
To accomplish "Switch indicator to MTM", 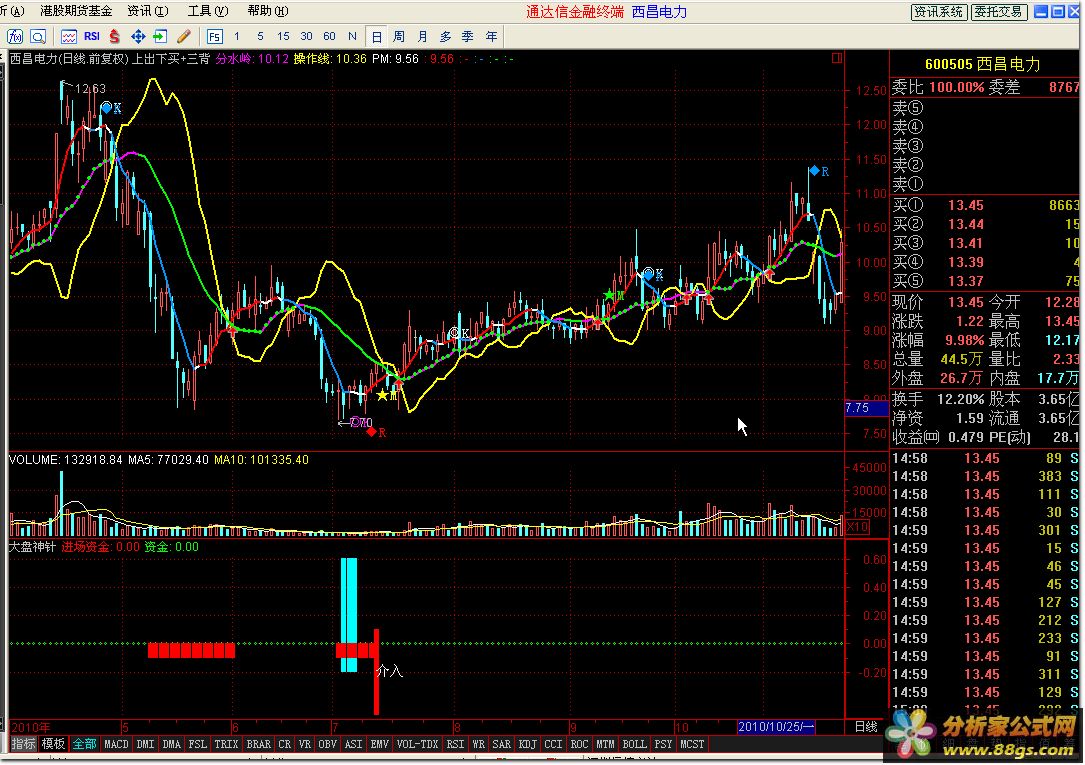I will [x=605, y=744].
